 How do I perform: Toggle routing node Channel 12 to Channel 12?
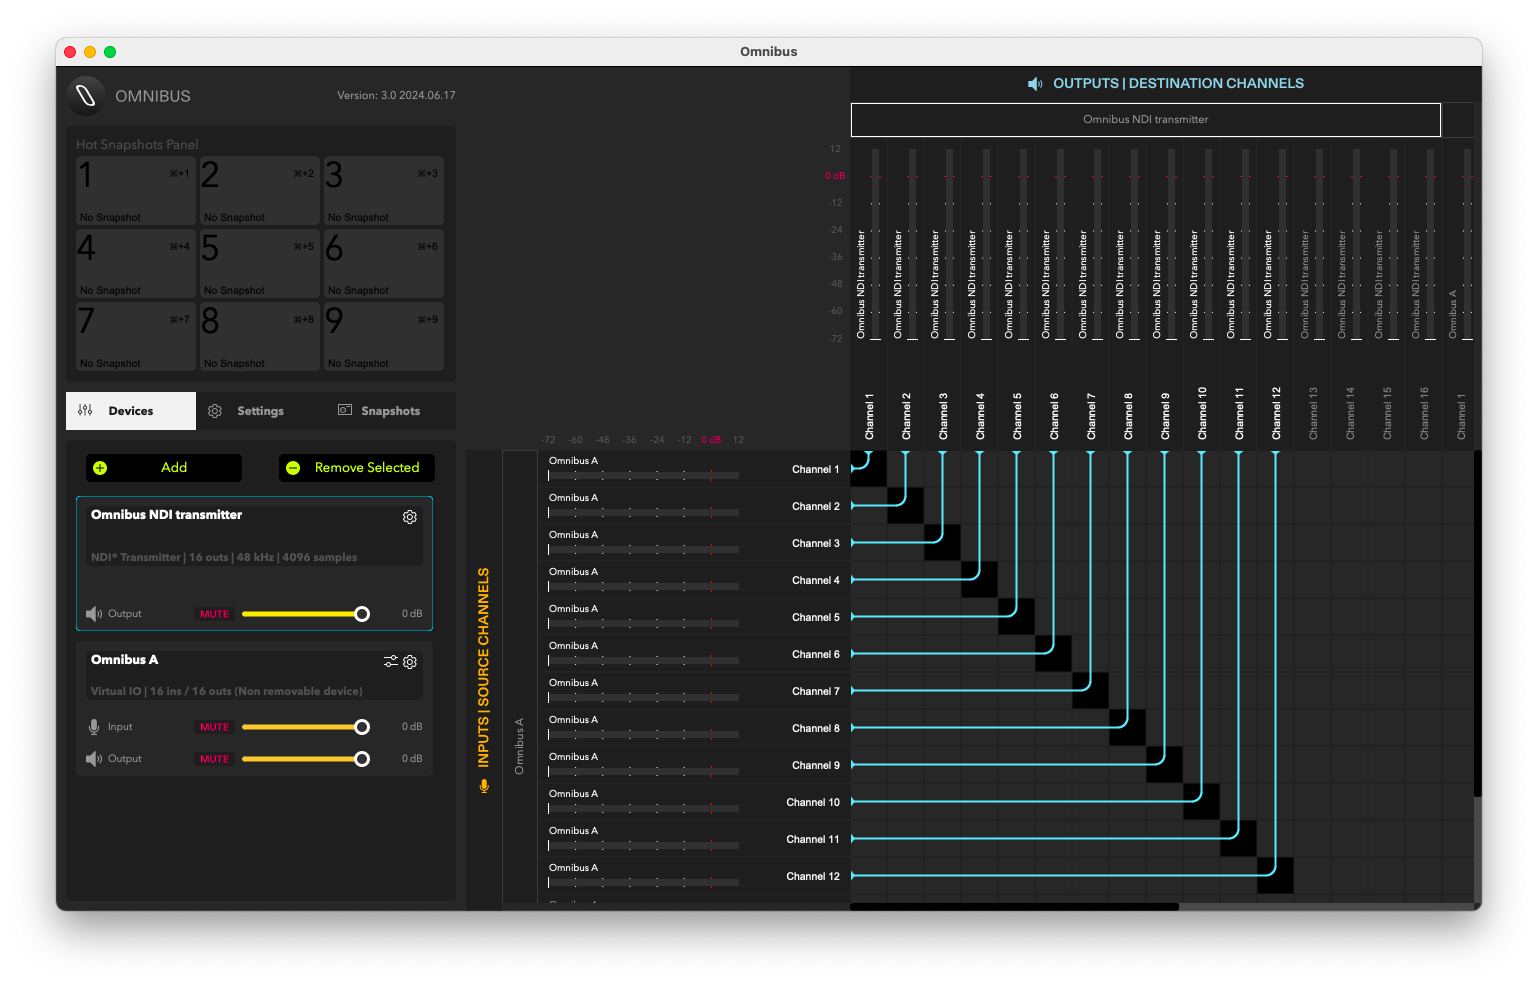(1275, 876)
